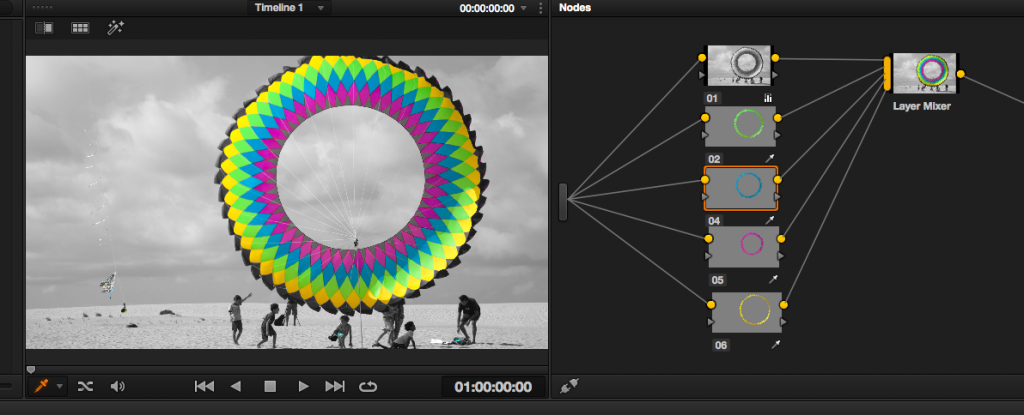Screen dimensions: 1024x415
Task: Click node 01 RGB input dot
Action: click(x=702, y=58)
